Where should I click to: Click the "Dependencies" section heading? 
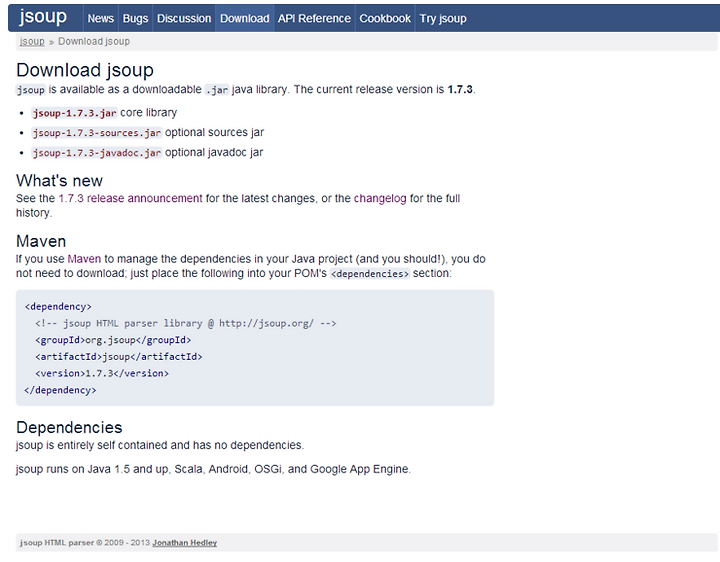point(69,427)
